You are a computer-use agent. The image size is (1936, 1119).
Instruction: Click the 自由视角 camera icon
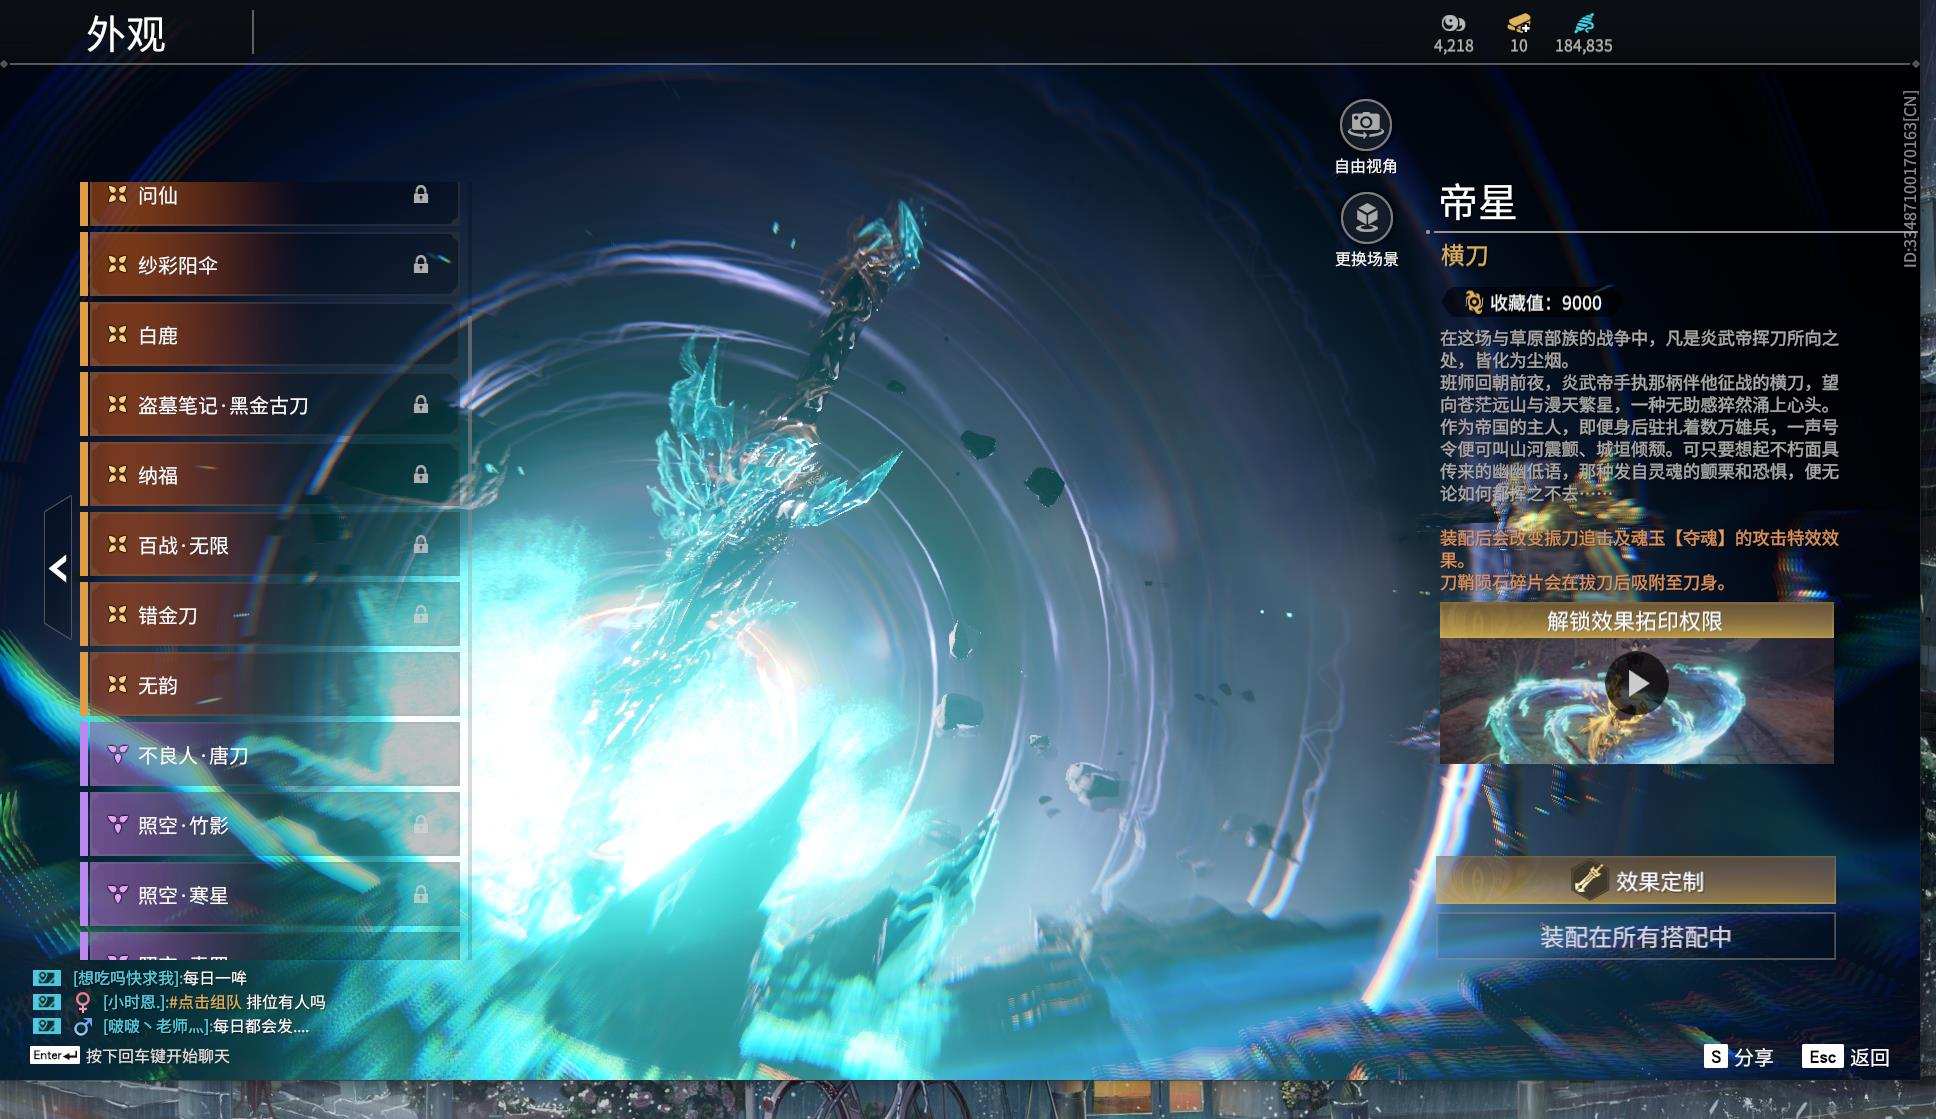(1365, 125)
